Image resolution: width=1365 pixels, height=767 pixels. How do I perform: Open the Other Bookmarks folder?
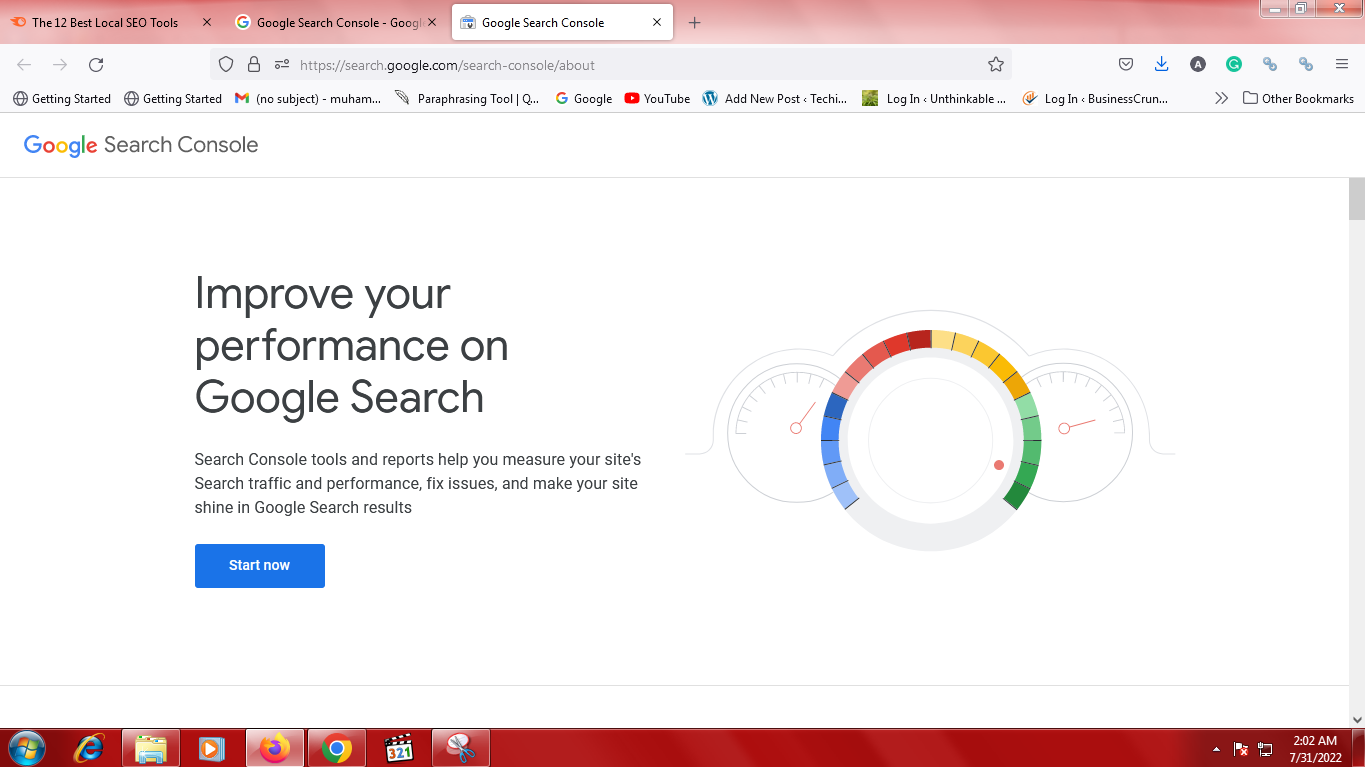point(1298,99)
